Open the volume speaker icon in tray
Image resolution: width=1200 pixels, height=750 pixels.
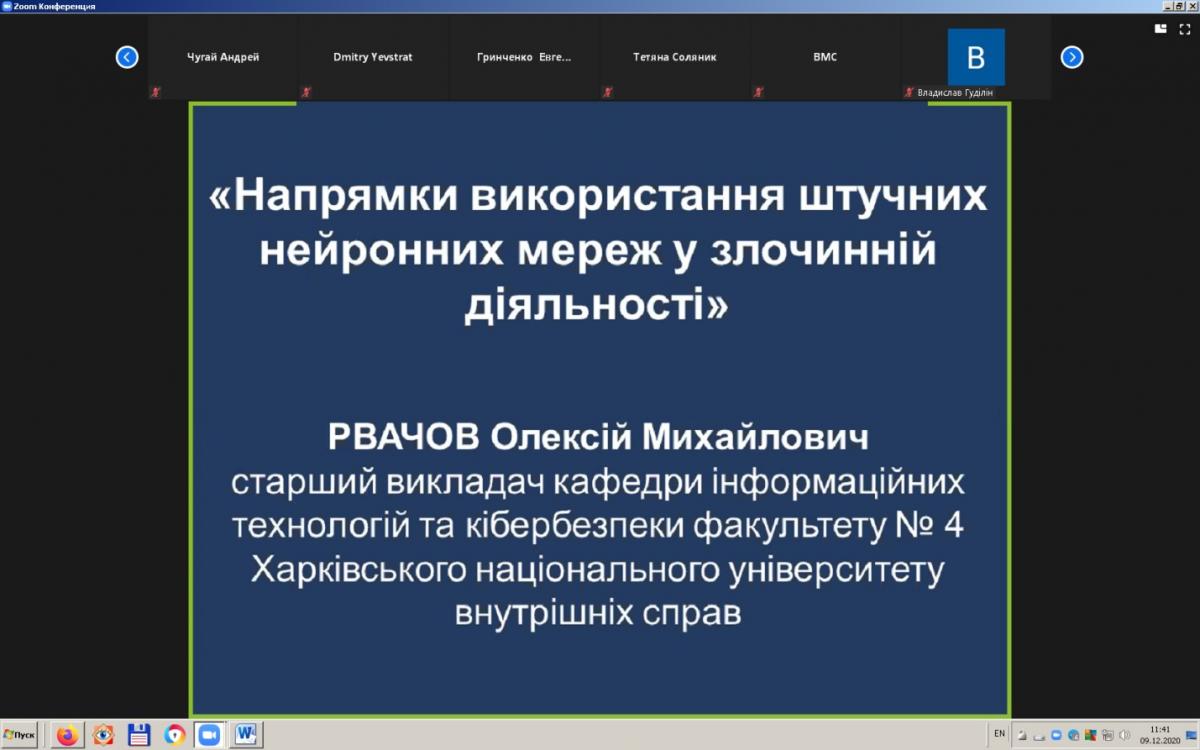click(1124, 735)
